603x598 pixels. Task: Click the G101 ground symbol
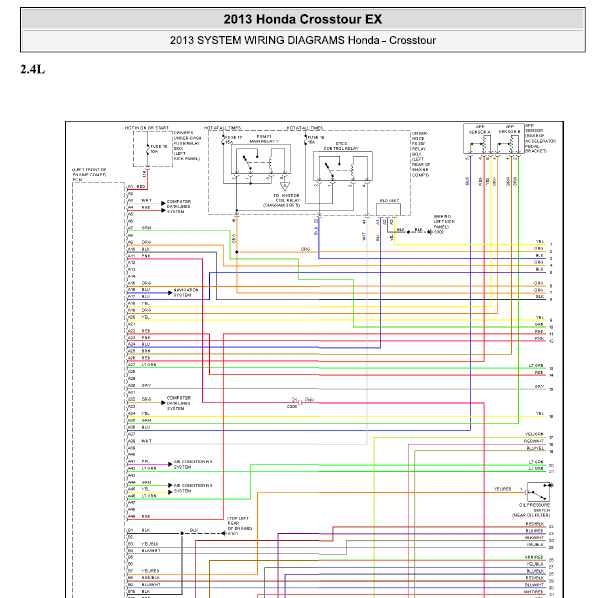223,533
